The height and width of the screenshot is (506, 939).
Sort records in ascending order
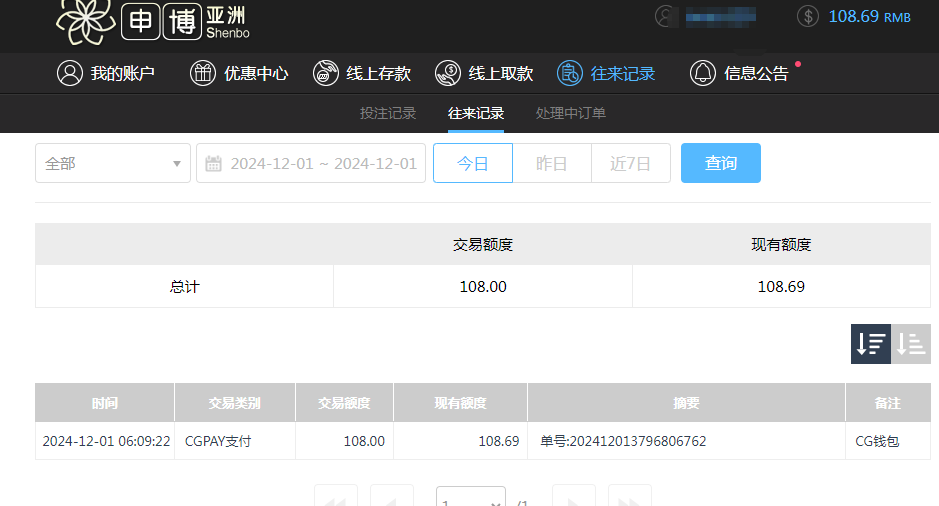(x=910, y=344)
